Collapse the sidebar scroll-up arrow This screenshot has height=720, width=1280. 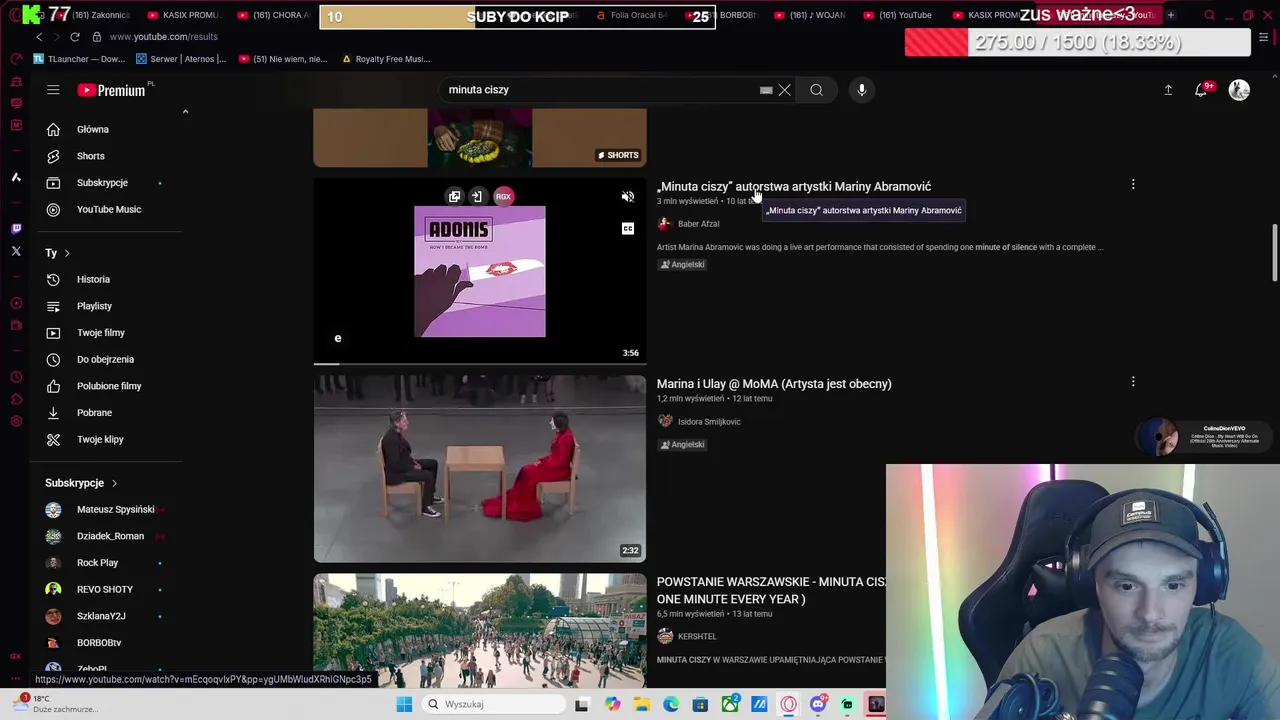(x=185, y=112)
